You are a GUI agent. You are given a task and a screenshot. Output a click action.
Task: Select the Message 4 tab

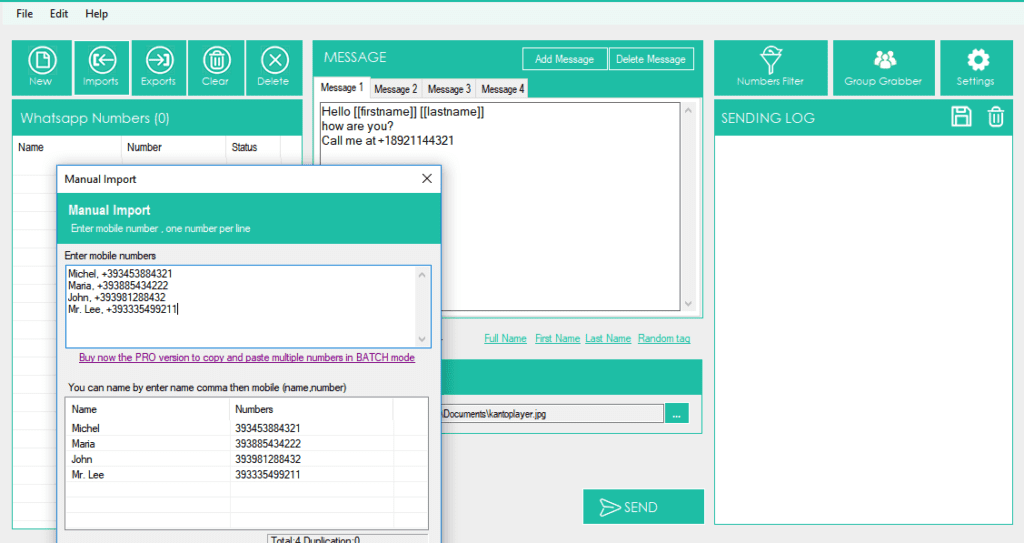[502, 89]
